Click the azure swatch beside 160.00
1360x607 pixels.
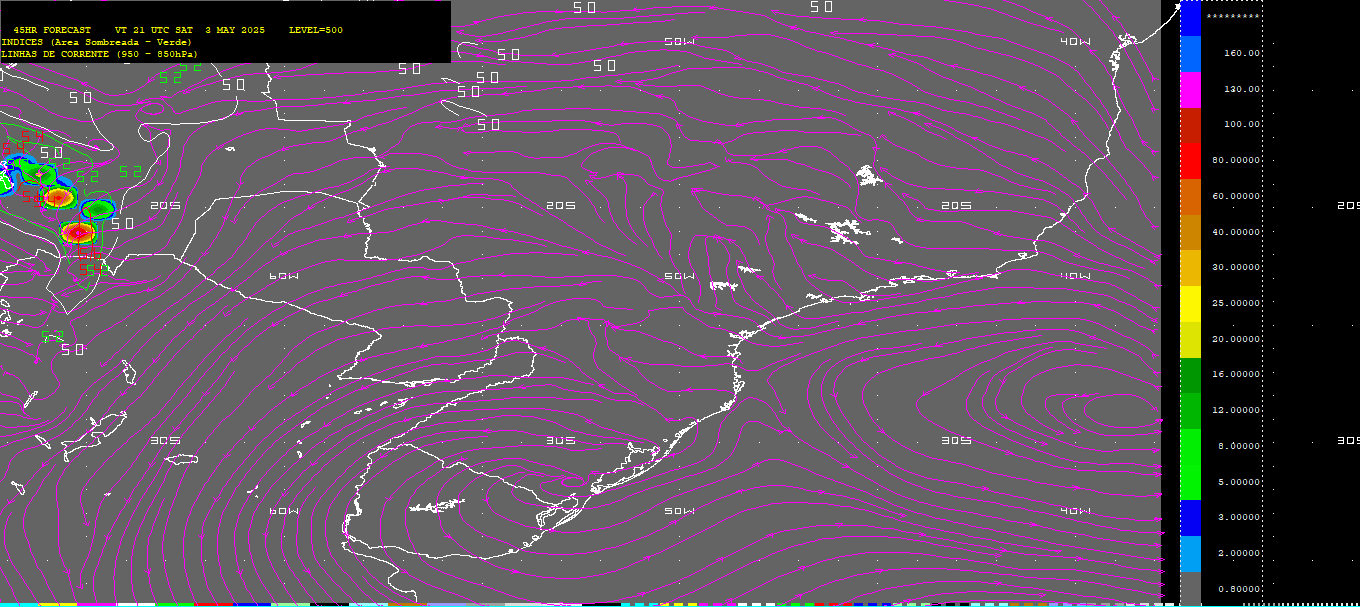click(1190, 55)
